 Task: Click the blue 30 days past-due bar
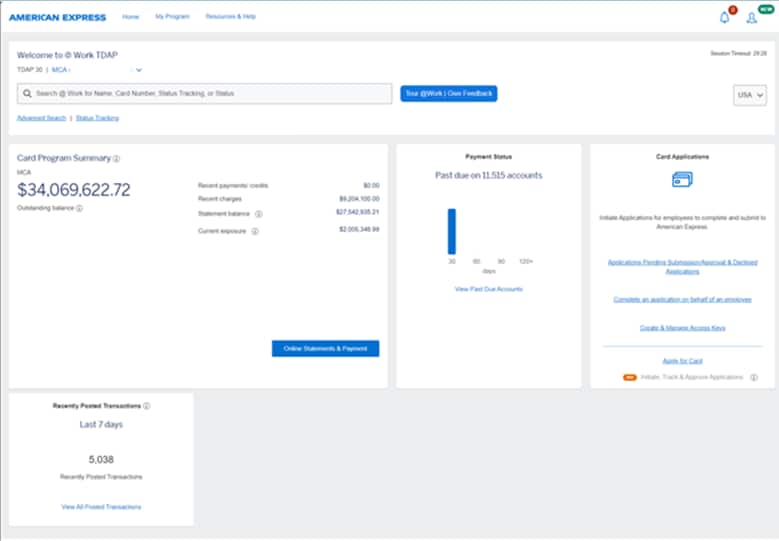(452, 232)
